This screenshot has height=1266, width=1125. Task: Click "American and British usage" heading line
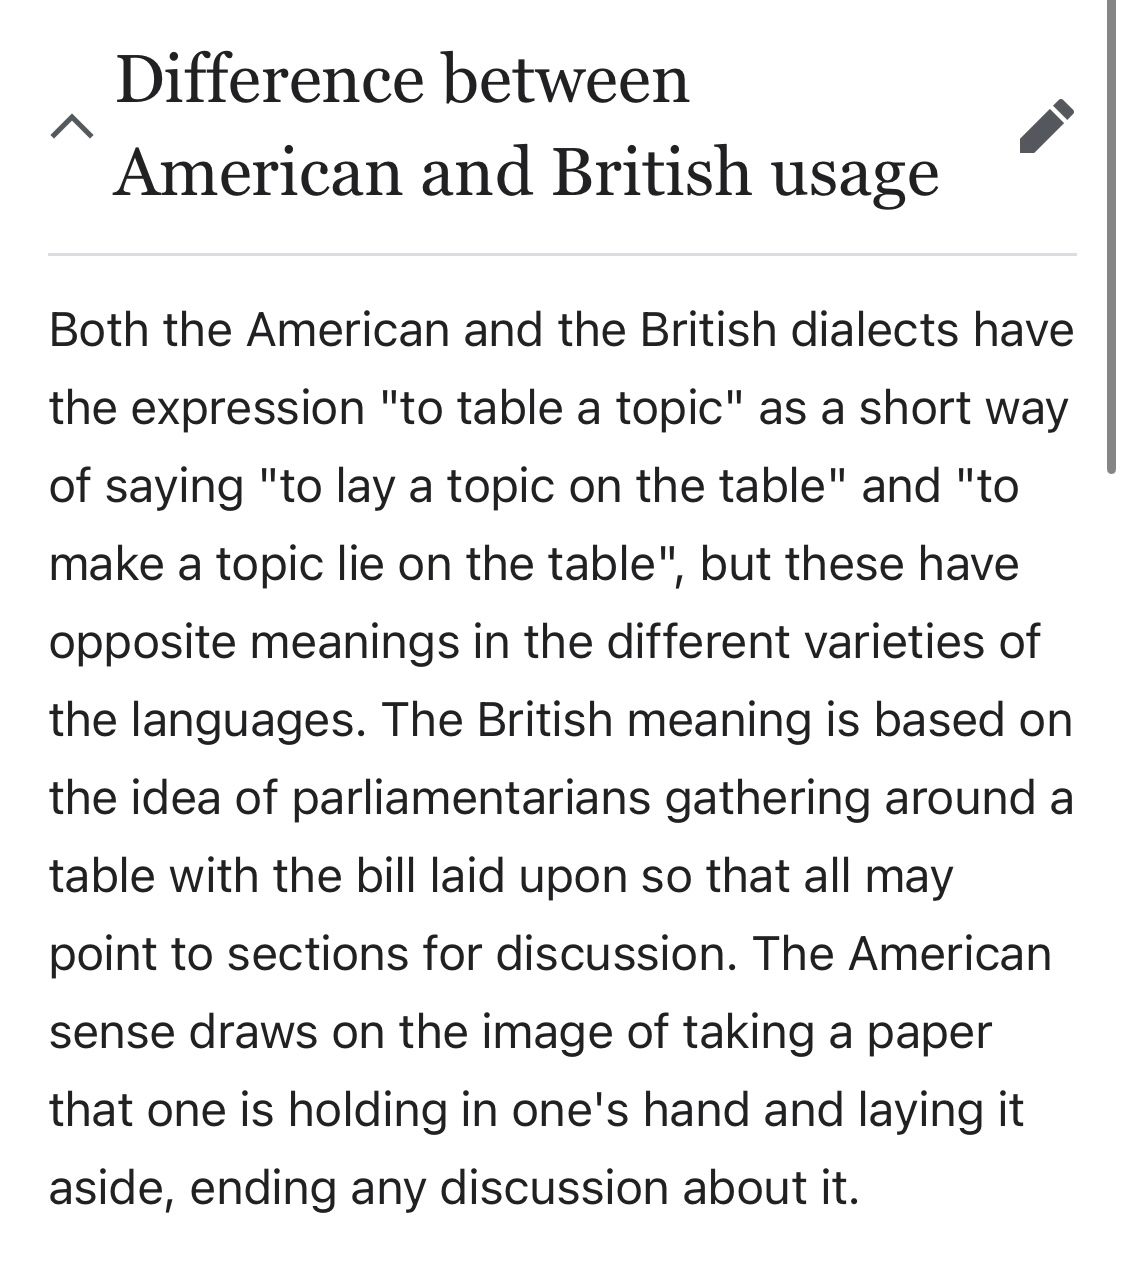pyautogui.click(x=526, y=172)
